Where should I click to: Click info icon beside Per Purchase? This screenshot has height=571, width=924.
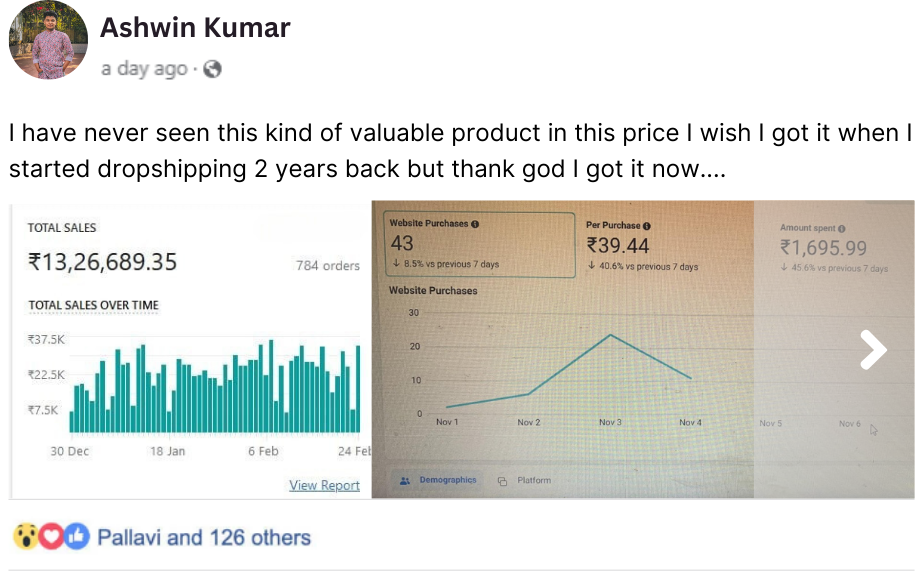click(647, 226)
